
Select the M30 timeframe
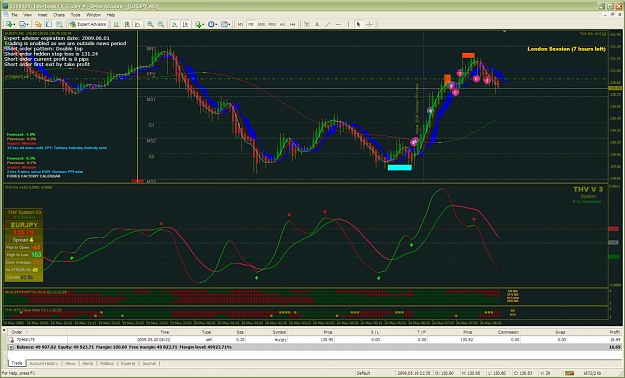coord(272,24)
